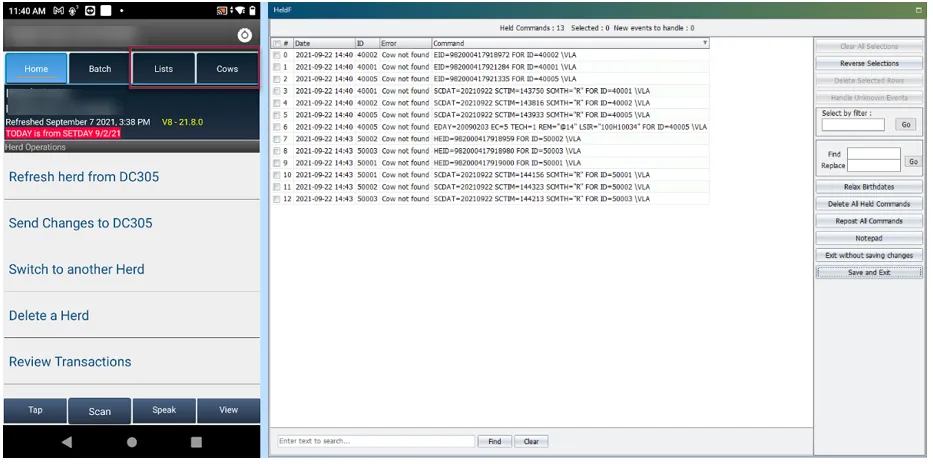This screenshot has height=464, width=933.
Task: Tap Send Changes to DC305
Action: (x=132, y=223)
